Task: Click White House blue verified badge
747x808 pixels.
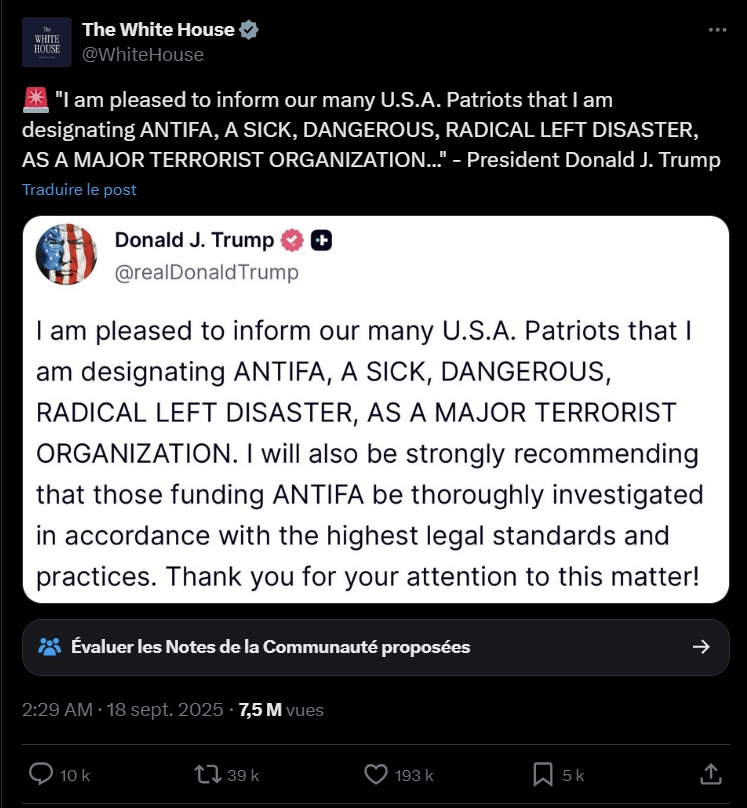Action: point(250,30)
